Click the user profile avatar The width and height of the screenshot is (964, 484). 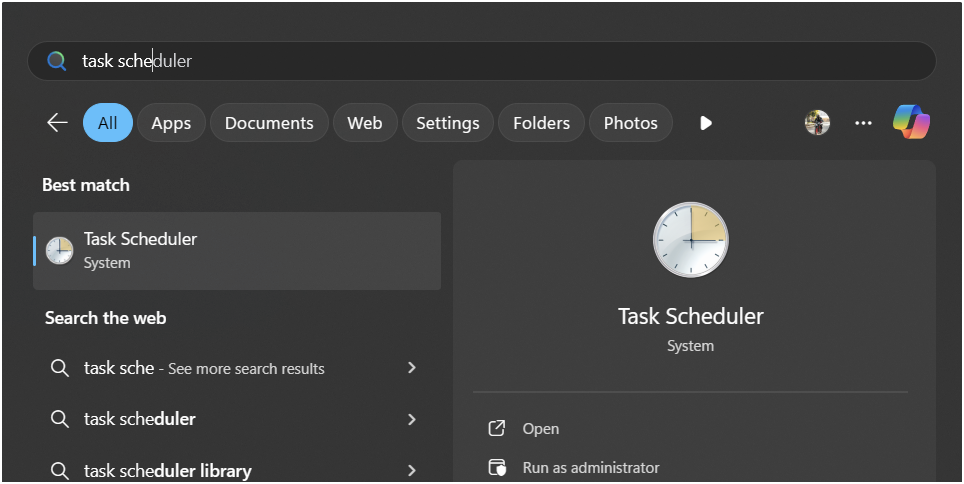click(817, 122)
